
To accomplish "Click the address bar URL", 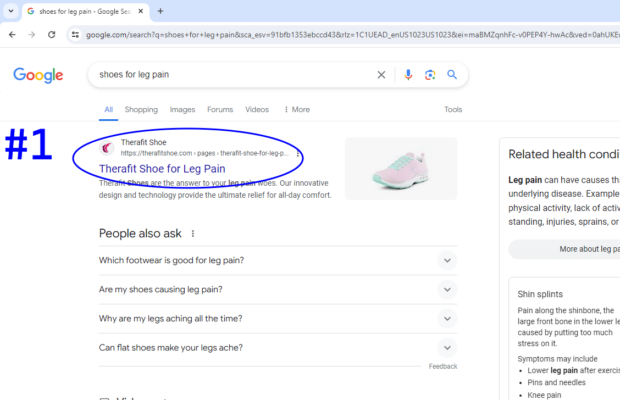I will tap(352, 35).
